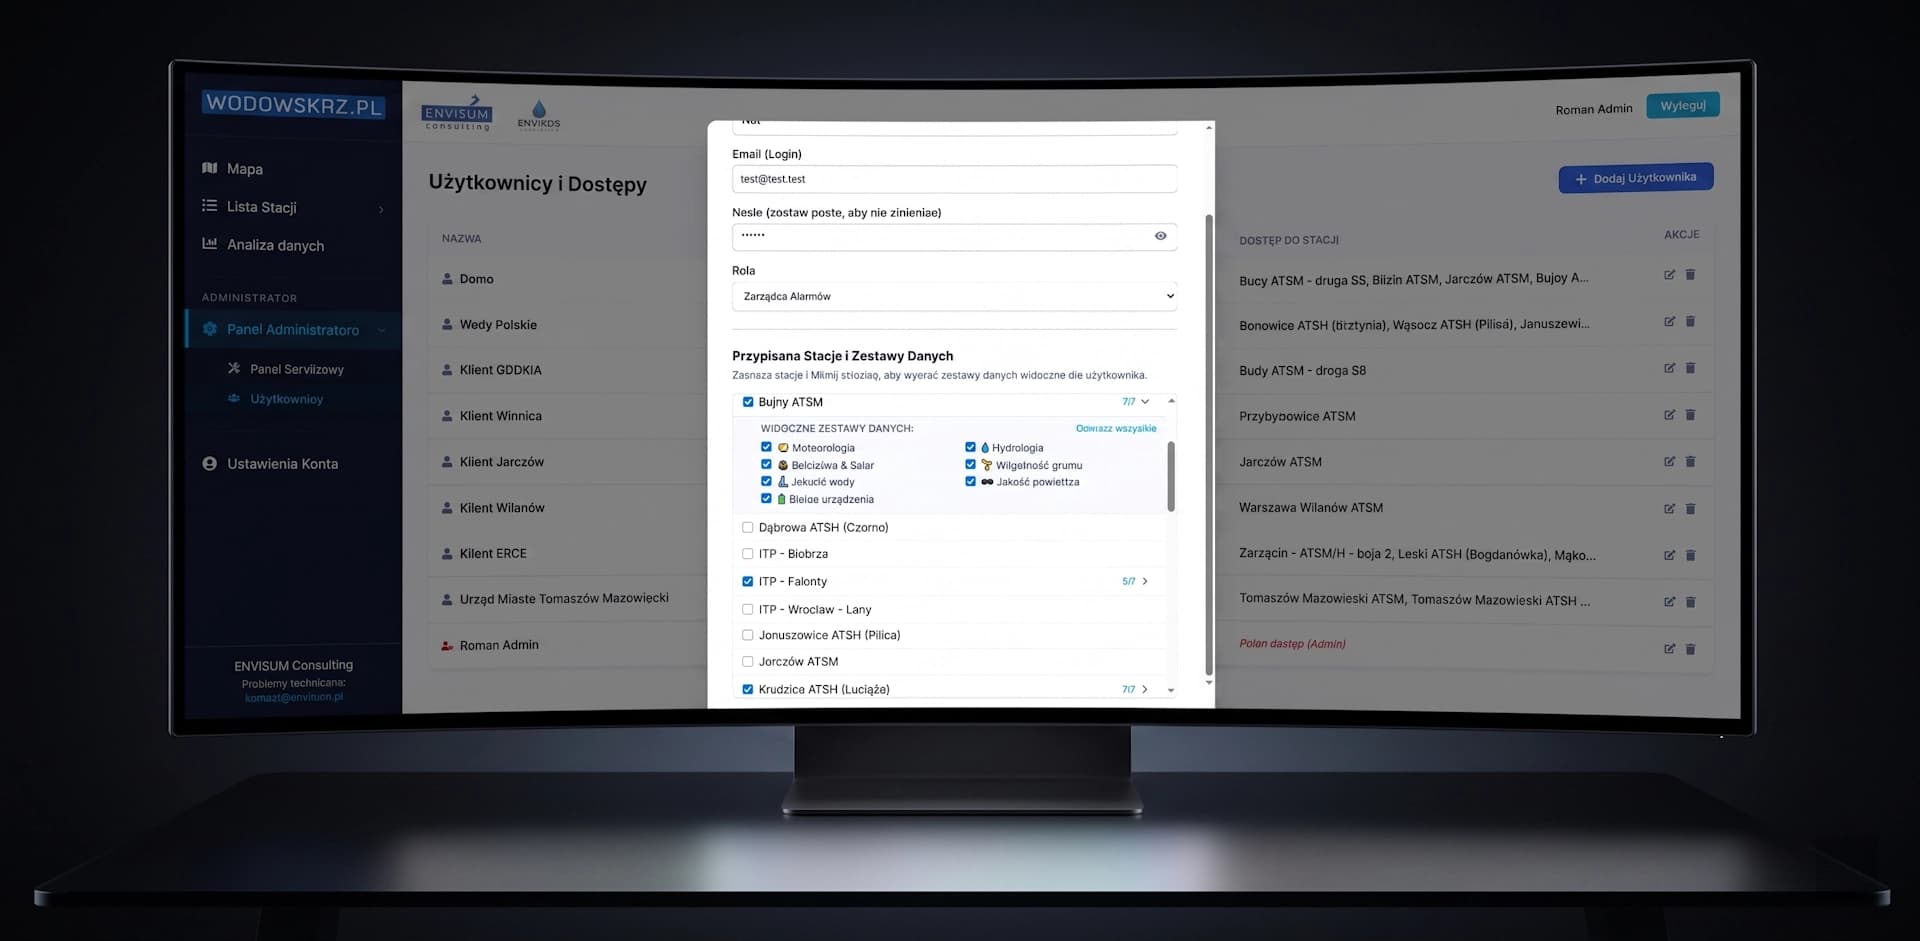
Task: Expand Krudzice ATSH datasets via 7/7 chevron
Action: (1145, 689)
